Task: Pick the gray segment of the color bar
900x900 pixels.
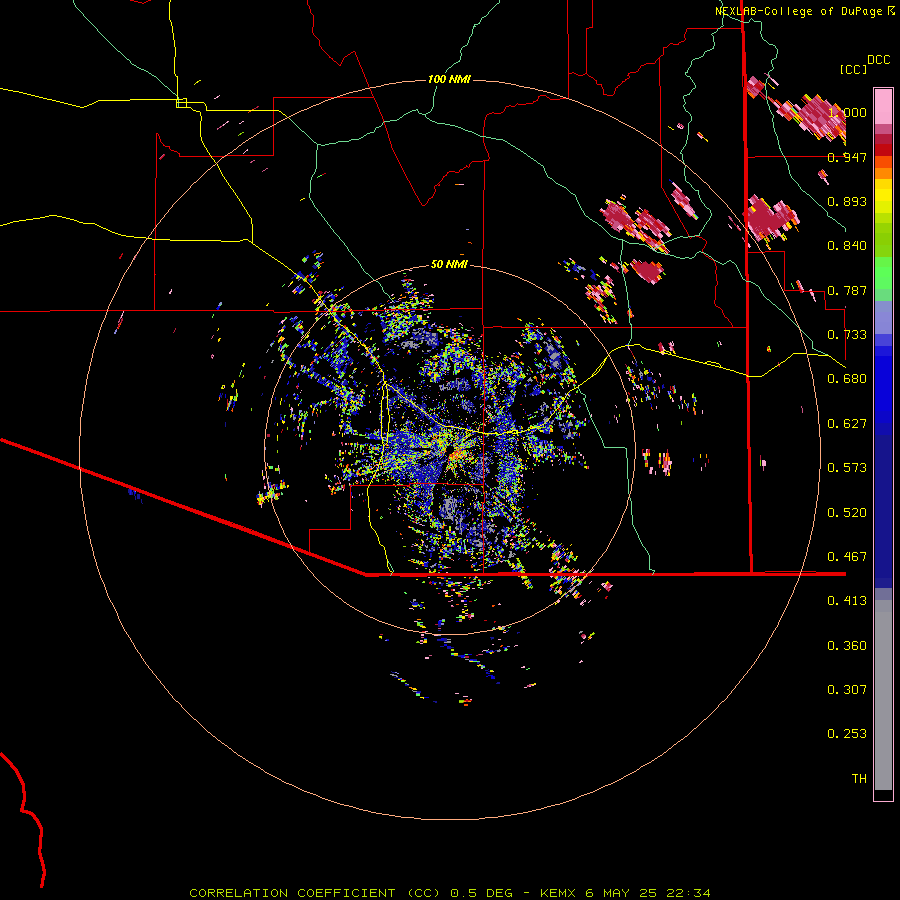Action: [883, 695]
